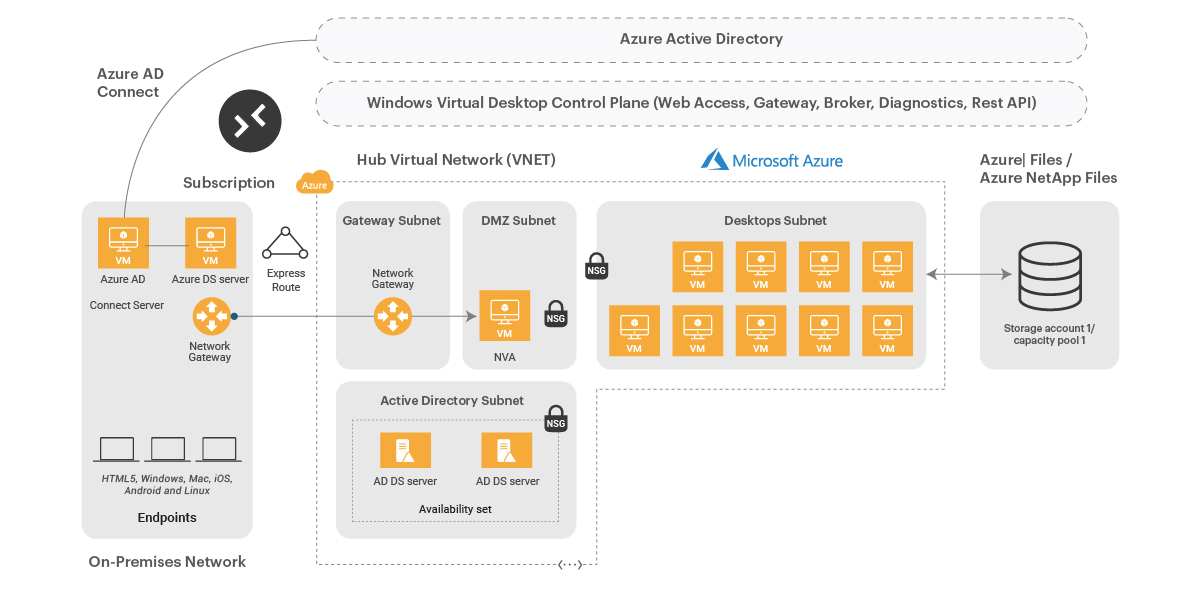The width and height of the screenshot is (1201, 601).
Task: Click the "Storage account 1/ capacity pool 1" label
Action: click(x=1049, y=334)
